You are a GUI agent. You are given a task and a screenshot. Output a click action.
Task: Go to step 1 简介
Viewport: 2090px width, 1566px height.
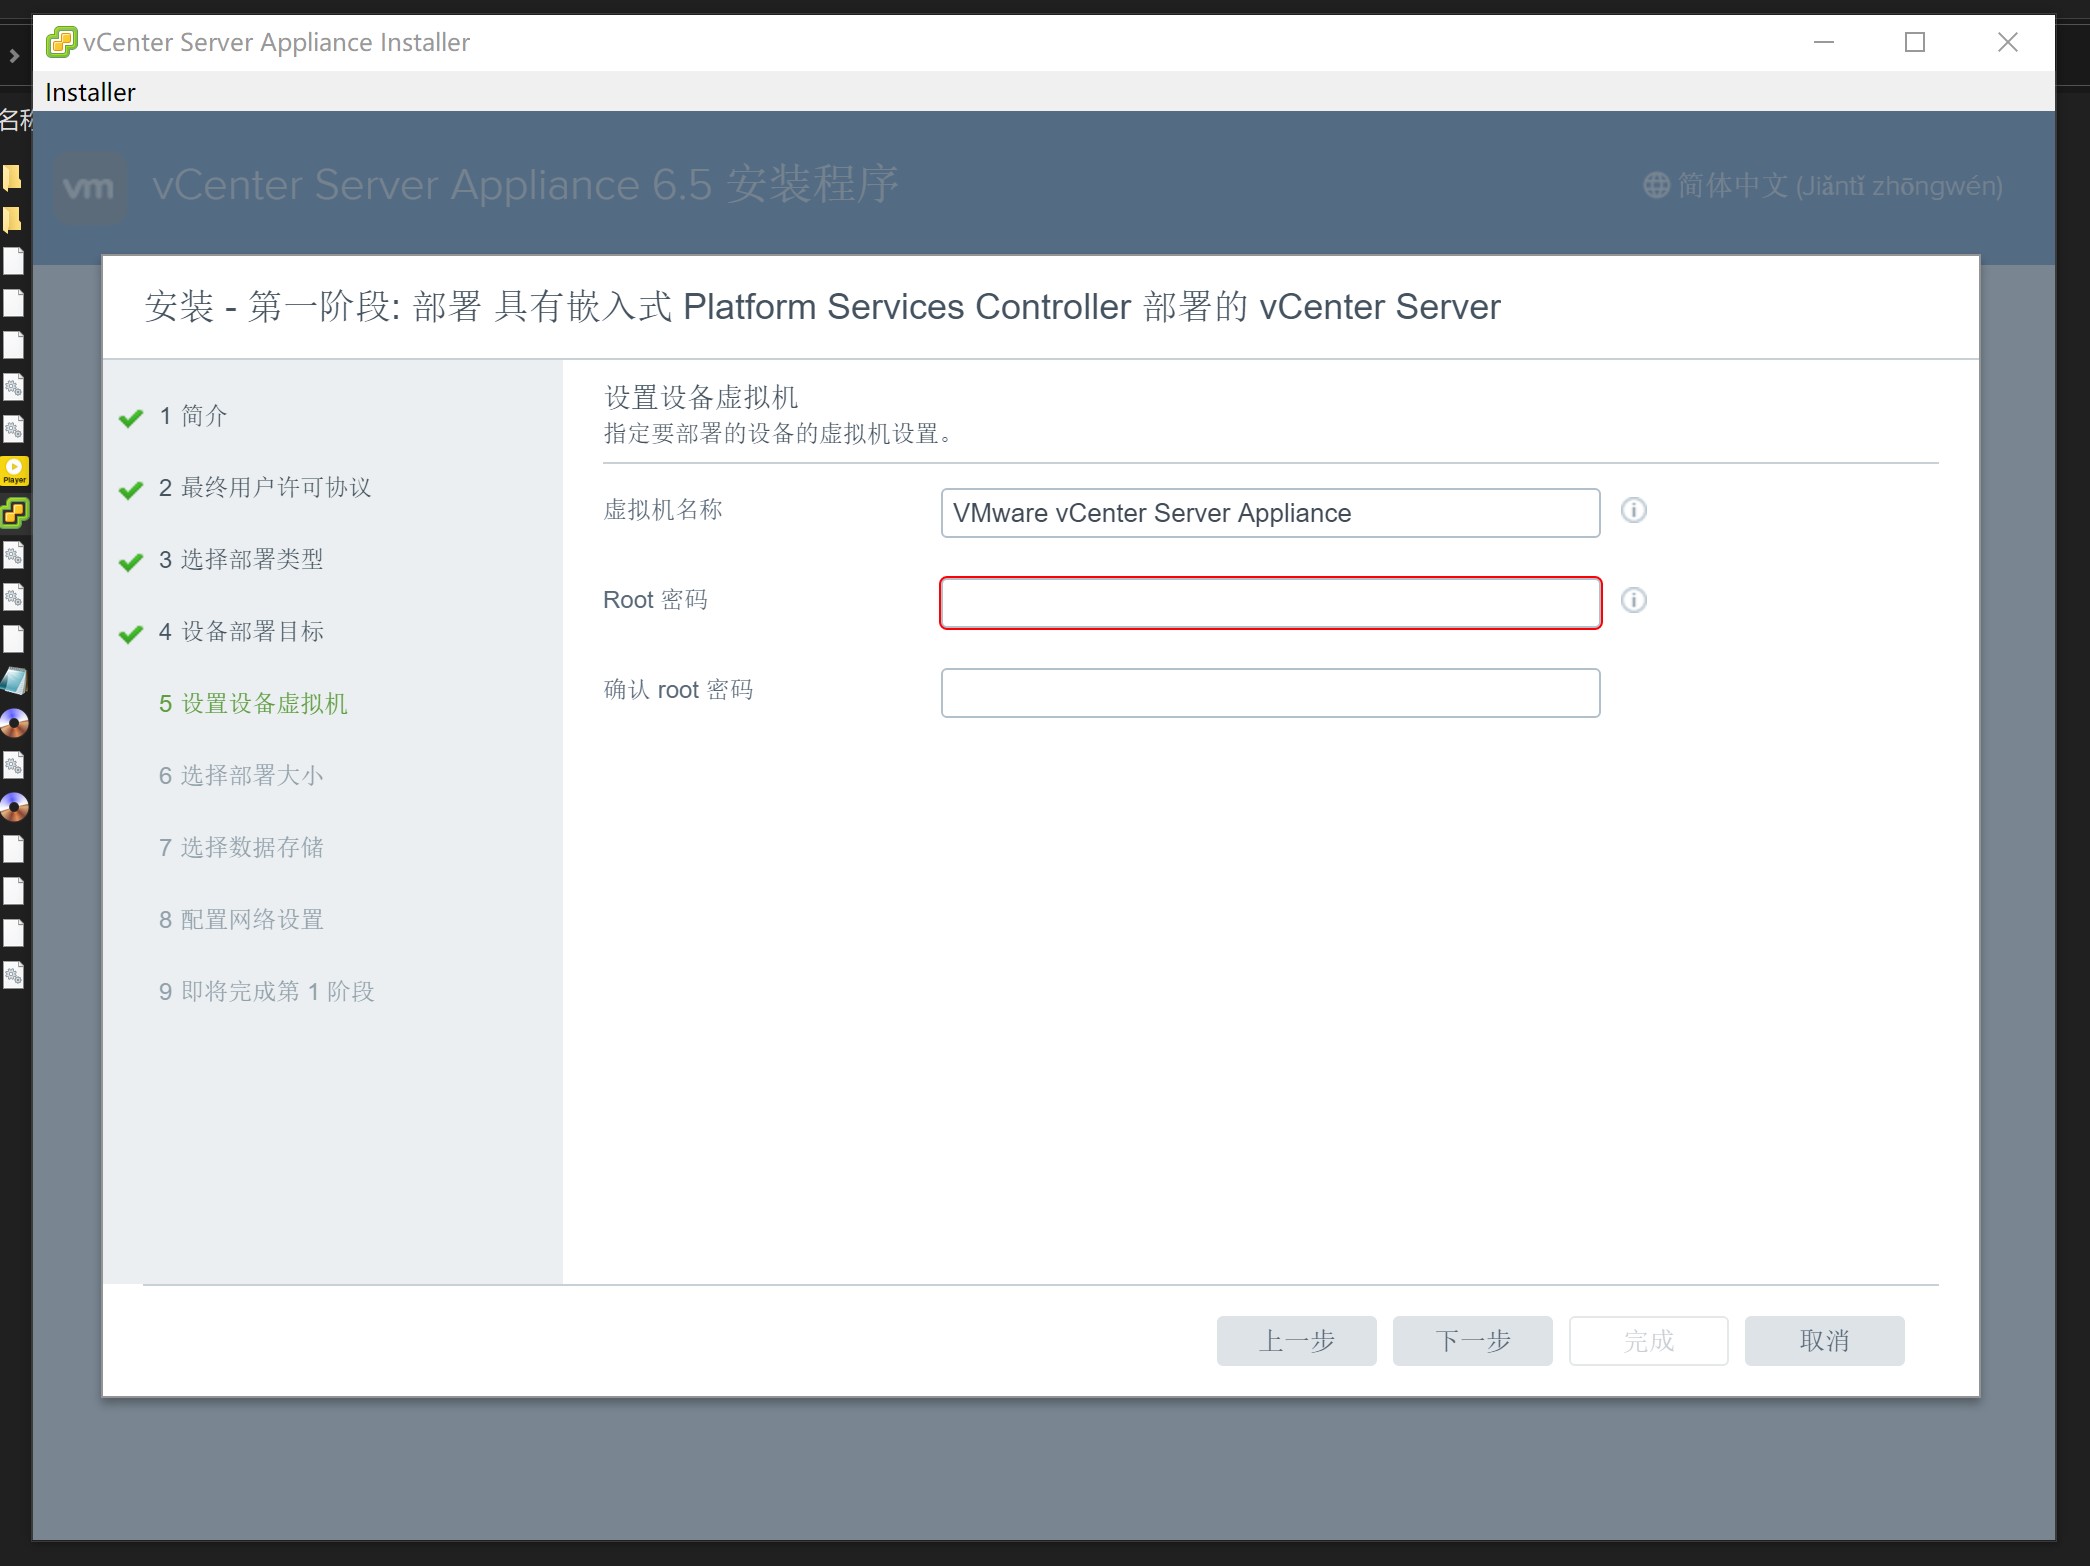[193, 416]
